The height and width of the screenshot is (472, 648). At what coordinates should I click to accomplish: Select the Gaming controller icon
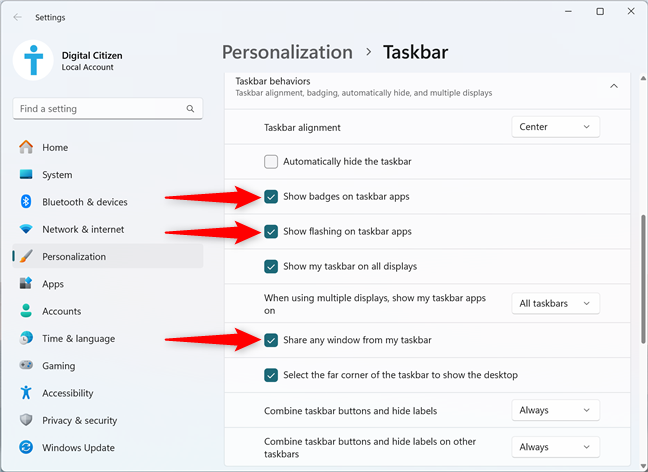(26, 365)
